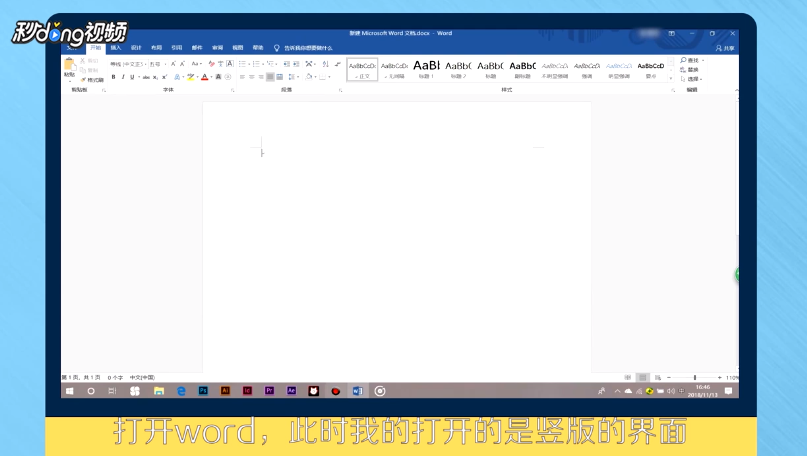Align text left
The width and height of the screenshot is (807, 456).
click(x=242, y=77)
